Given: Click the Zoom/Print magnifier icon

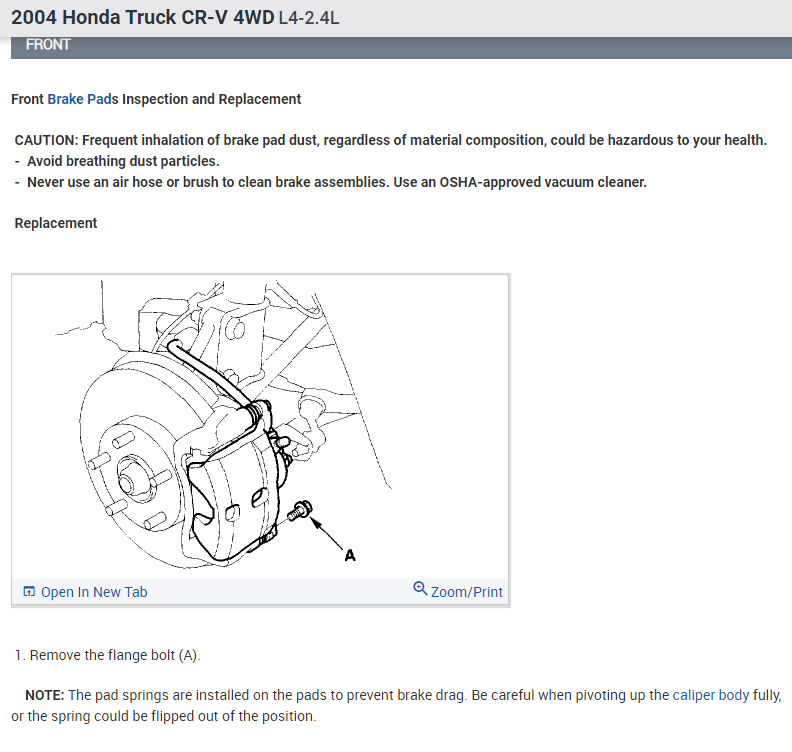Looking at the screenshot, I should 420,588.
